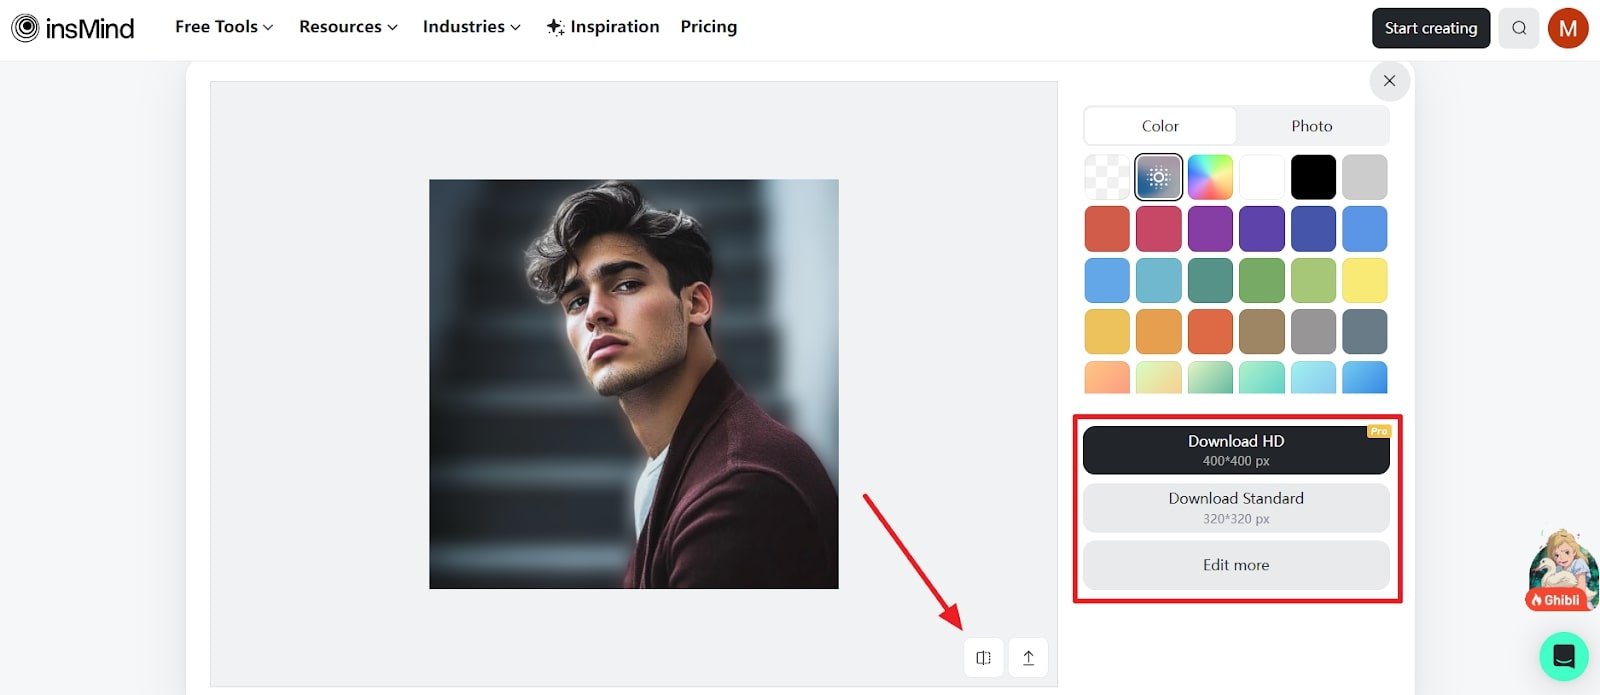The image size is (1600, 695).
Task: Open the user avatar M
Action: [1568, 28]
